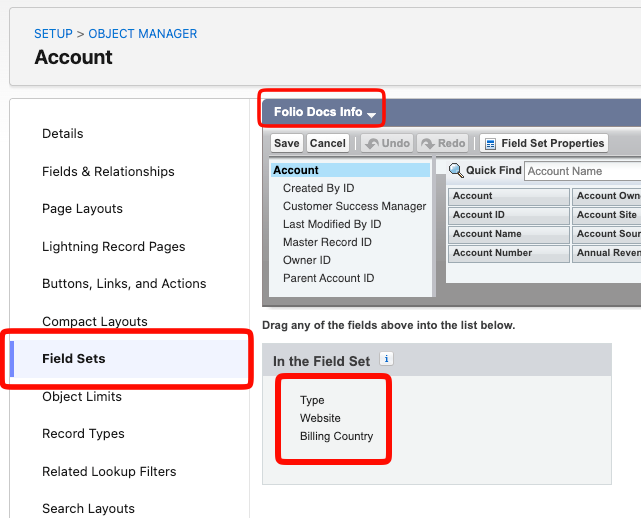The height and width of the screenshot is (518, 641).
Task: Open Field Set Properties
Action: pos(544,144)
